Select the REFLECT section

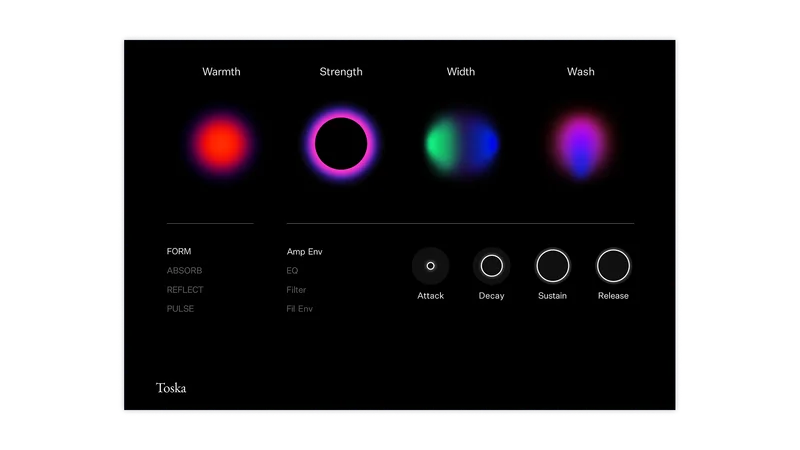pos(185,290)
